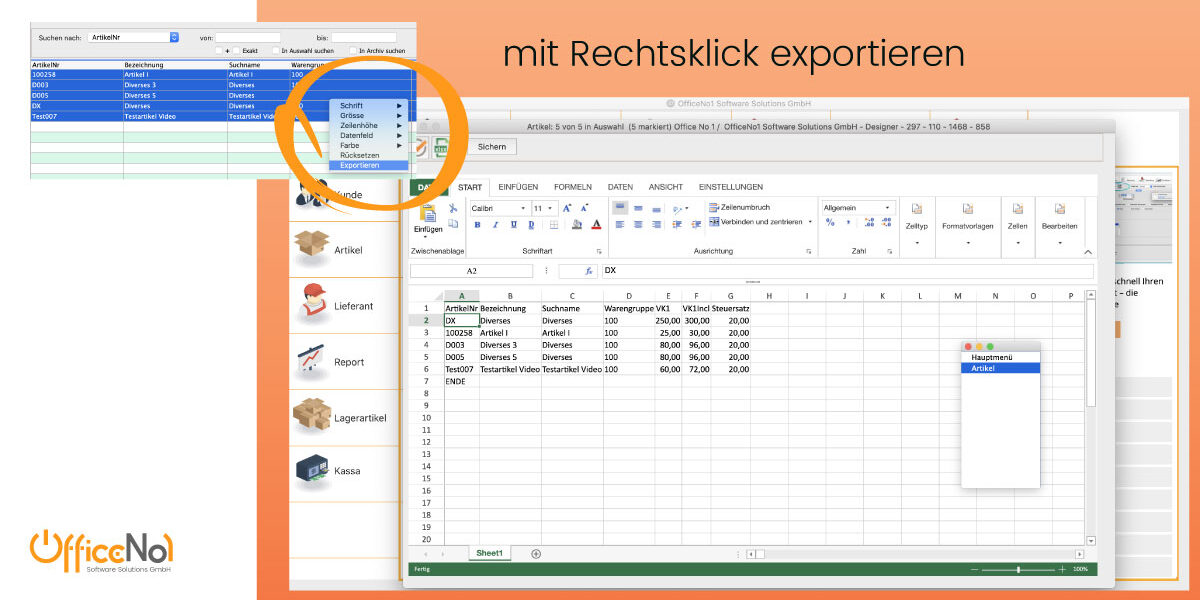Image resolution: width=1200 pixels, height=600 pixels.
Task: Click the increase decimal places icon
Action: (869, 222)
